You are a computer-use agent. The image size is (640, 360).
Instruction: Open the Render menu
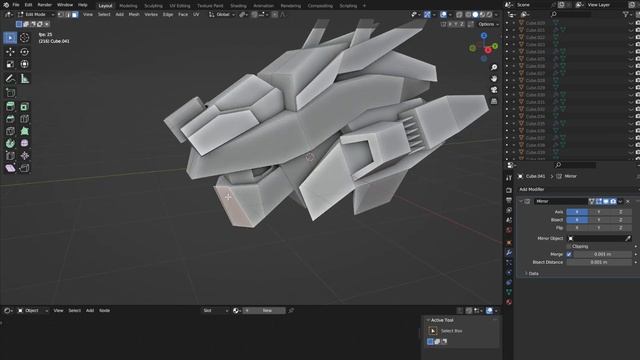(x=44, y=5)
